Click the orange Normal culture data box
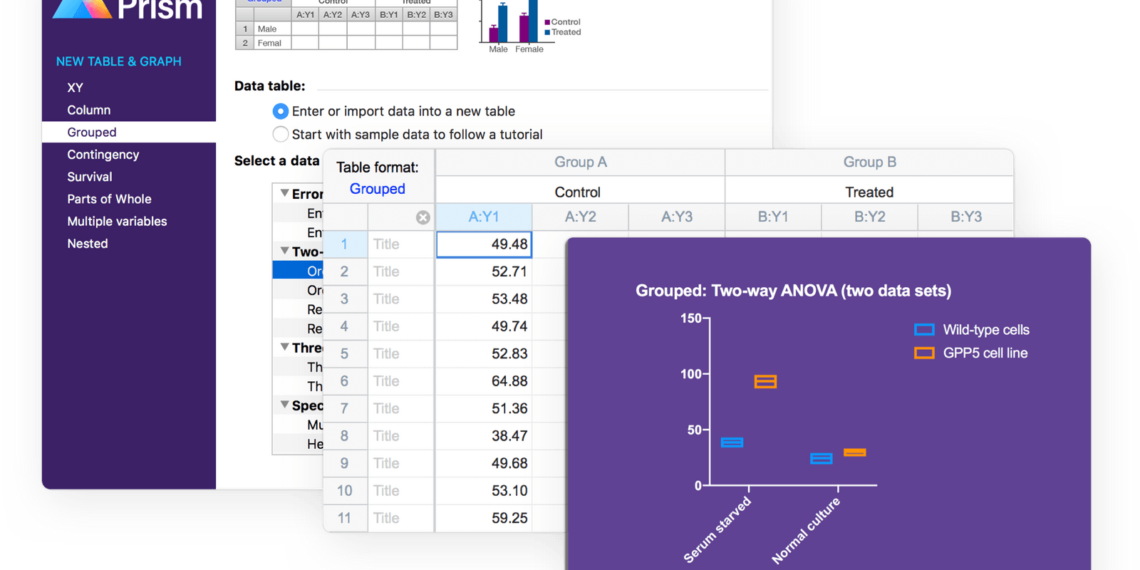Viewport: 1140px width, 570px height. [x=855, y=452]
